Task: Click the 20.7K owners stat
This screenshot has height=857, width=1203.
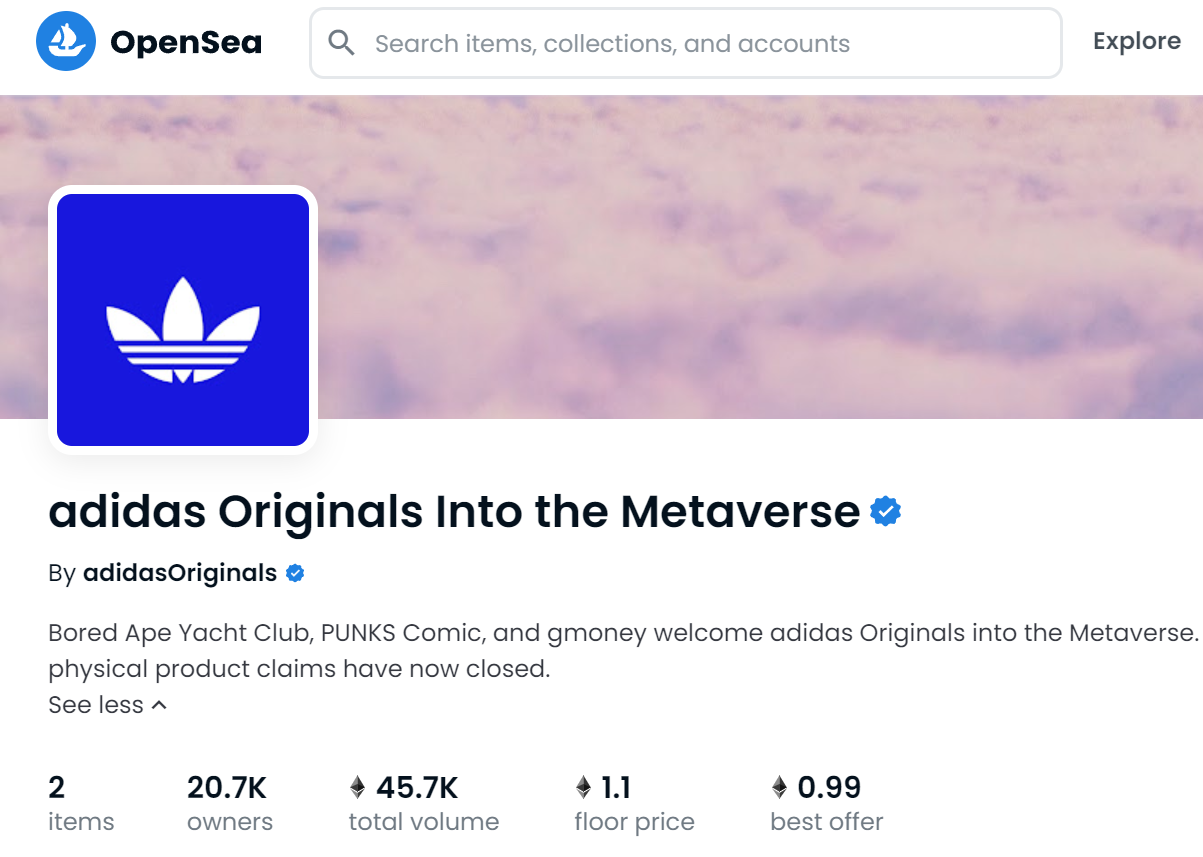Action: 229,804
